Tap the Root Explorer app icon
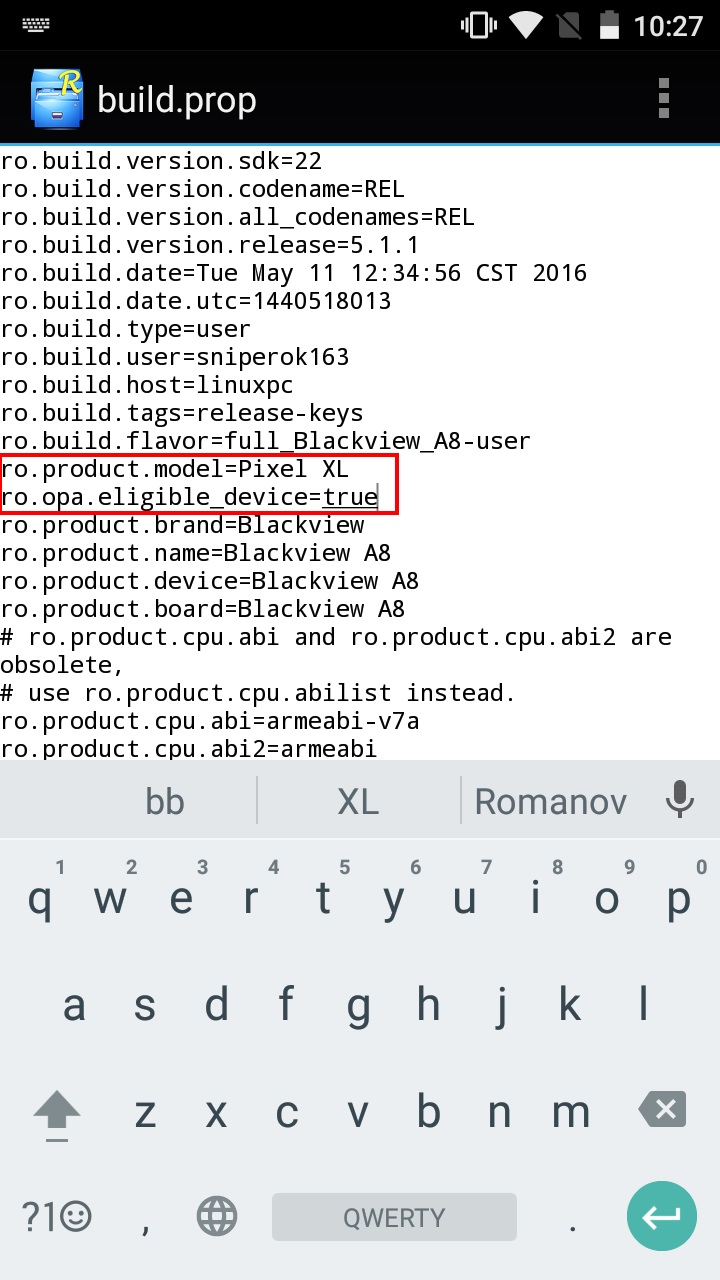The image size is (720, 1280). point(56,99)
